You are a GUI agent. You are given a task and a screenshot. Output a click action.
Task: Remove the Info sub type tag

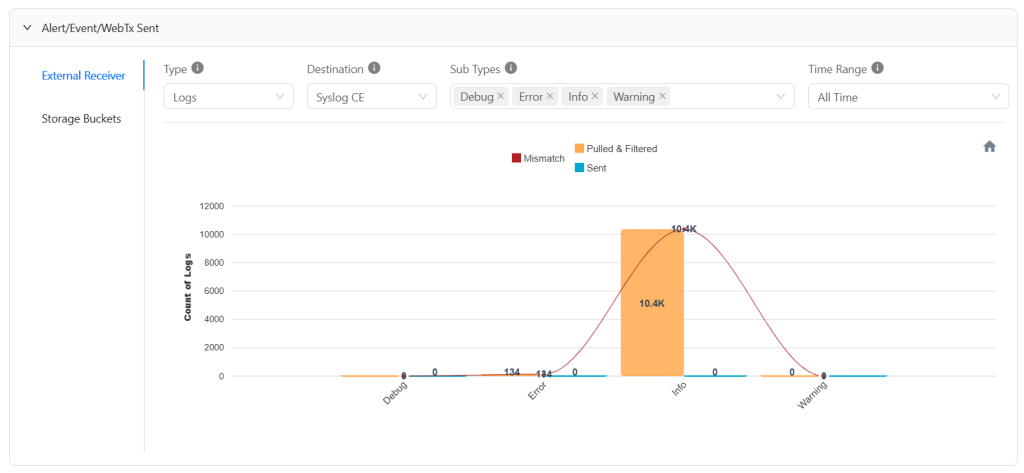point(595,96)
